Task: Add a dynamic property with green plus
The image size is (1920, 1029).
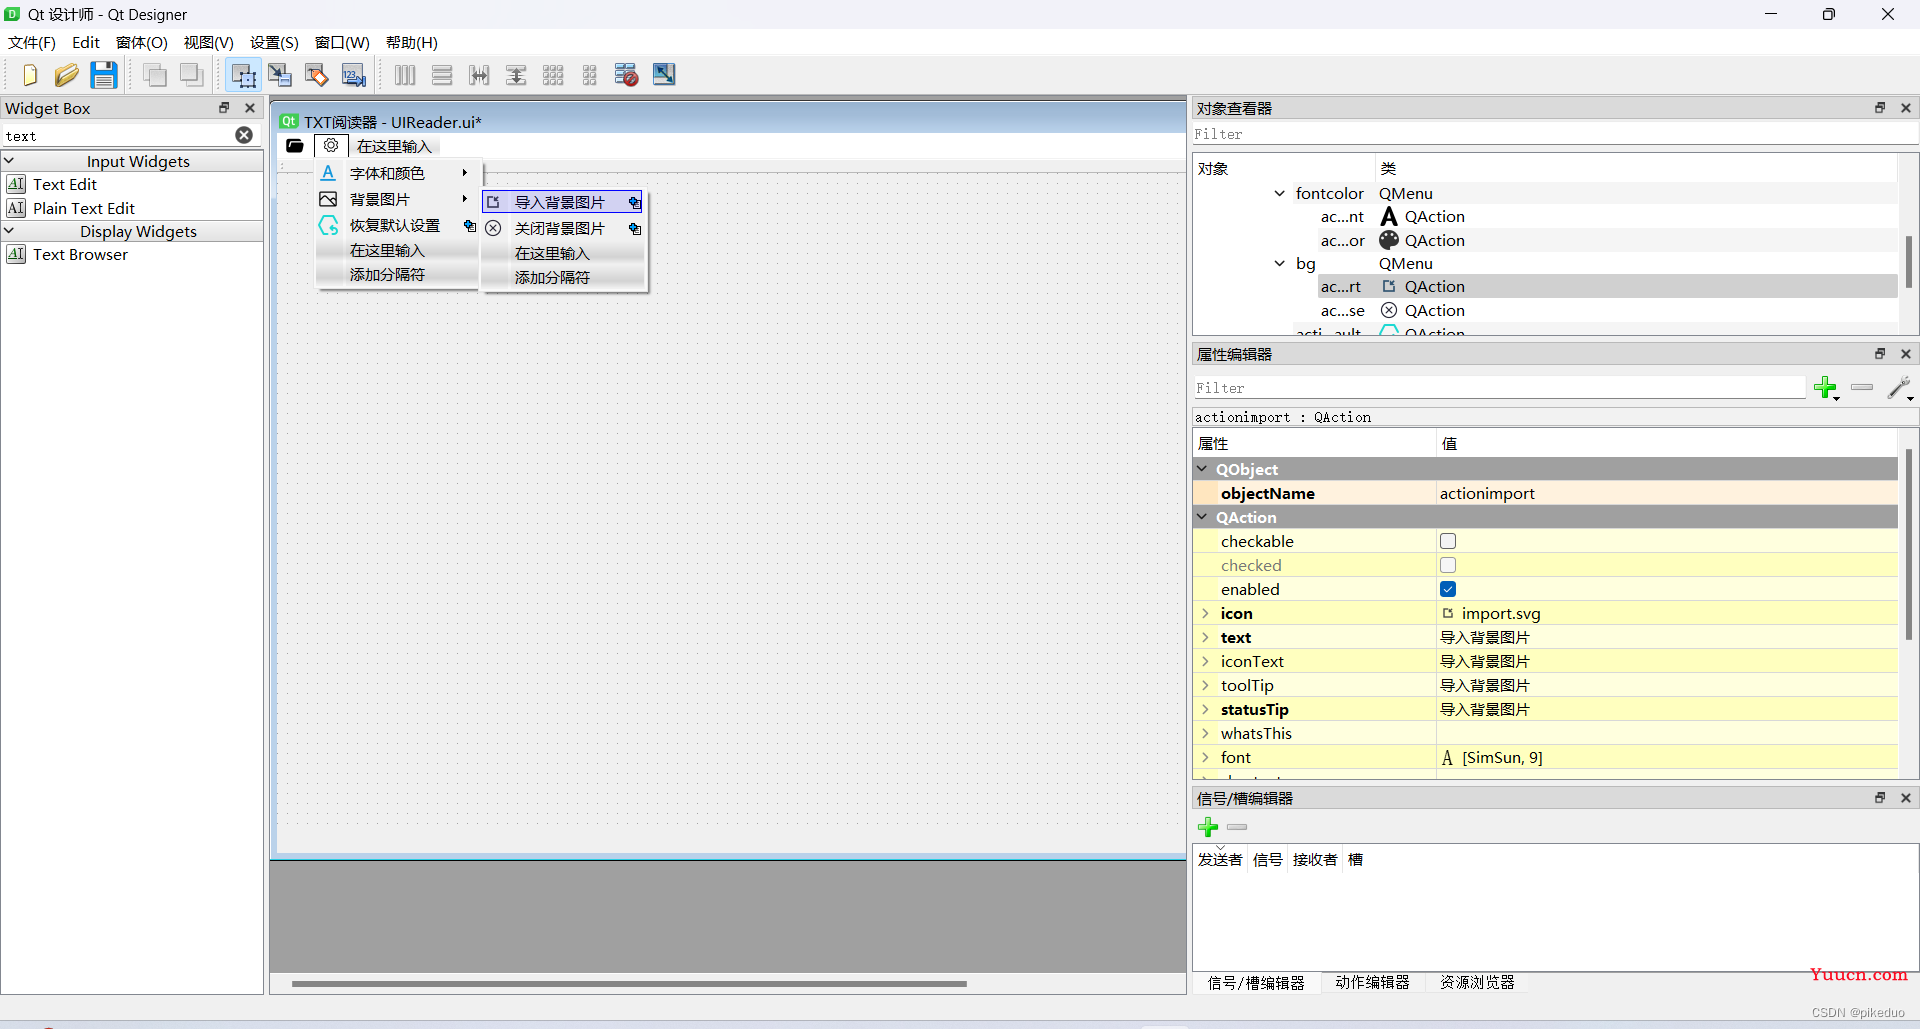Action: pyautogui.click(x=1826, y=388)
